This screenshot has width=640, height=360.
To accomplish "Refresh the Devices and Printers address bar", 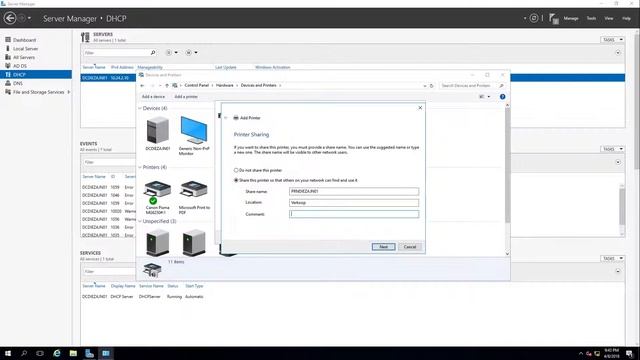I will tap(431, 86).
